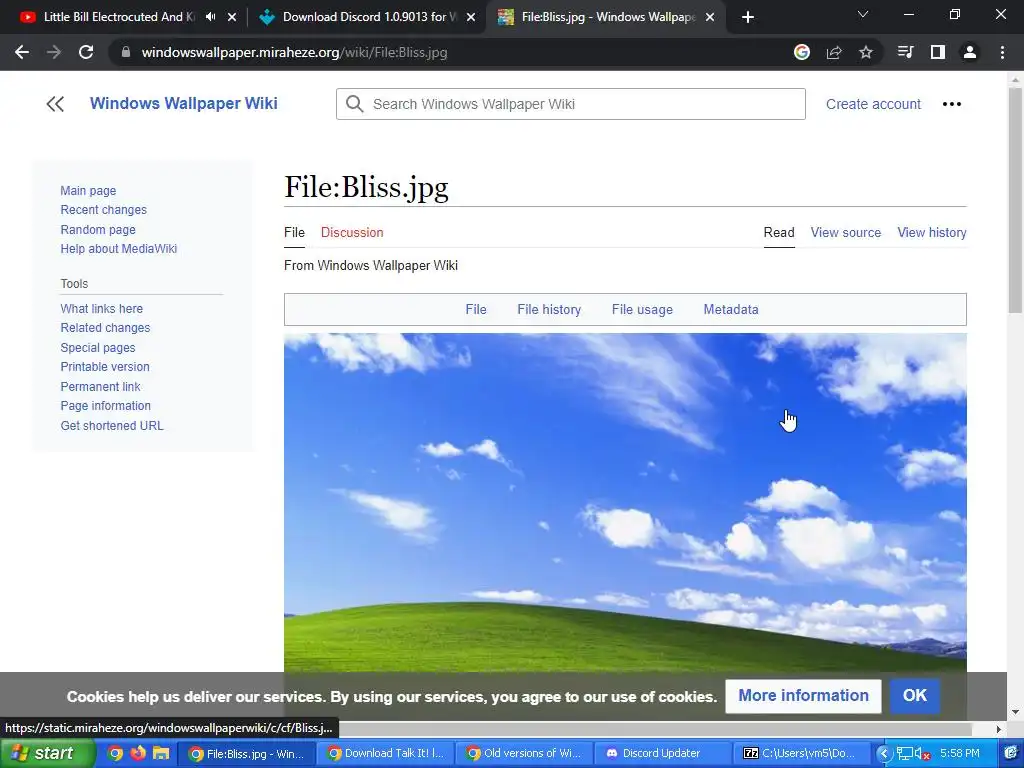The width and height of the screenshot is (1024, 768).
Task: Open the tab search dropdown chevron
Action: (863, 14)
